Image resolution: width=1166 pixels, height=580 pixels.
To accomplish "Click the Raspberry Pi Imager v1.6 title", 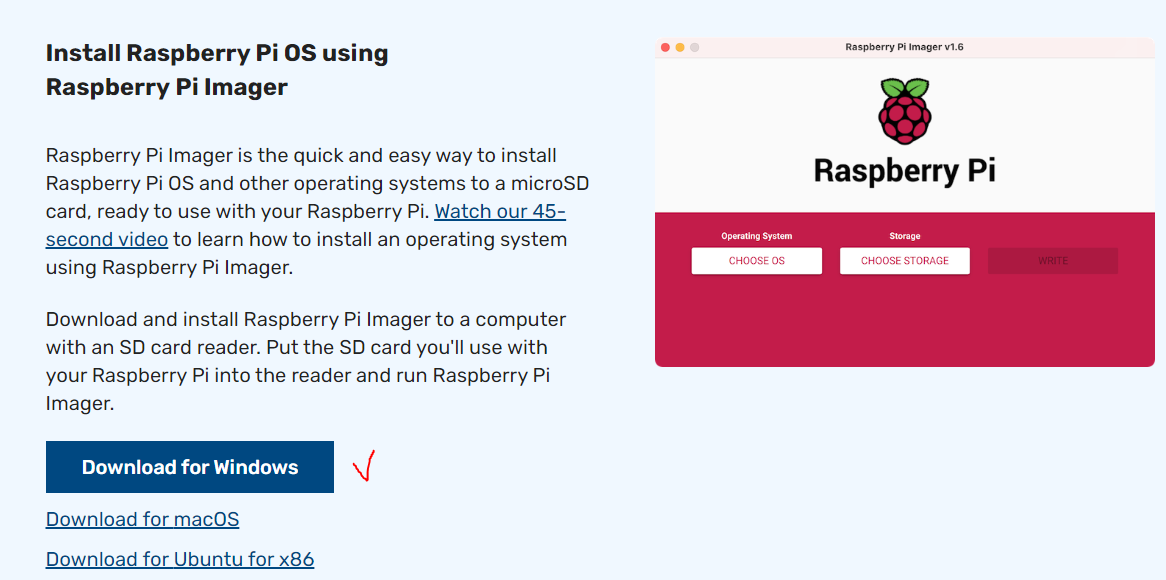I will 904,47.
